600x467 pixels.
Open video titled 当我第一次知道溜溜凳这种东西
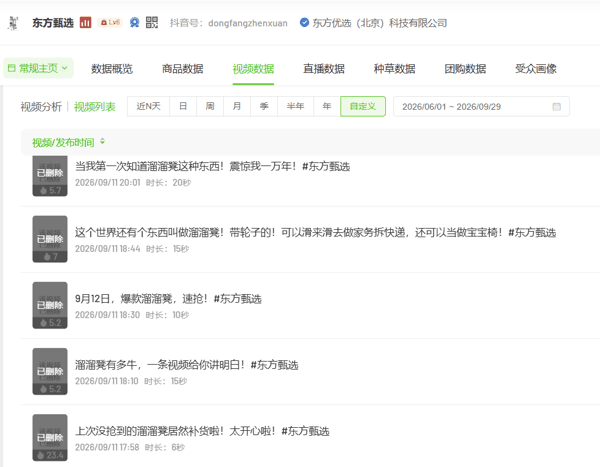pos(212,167)
